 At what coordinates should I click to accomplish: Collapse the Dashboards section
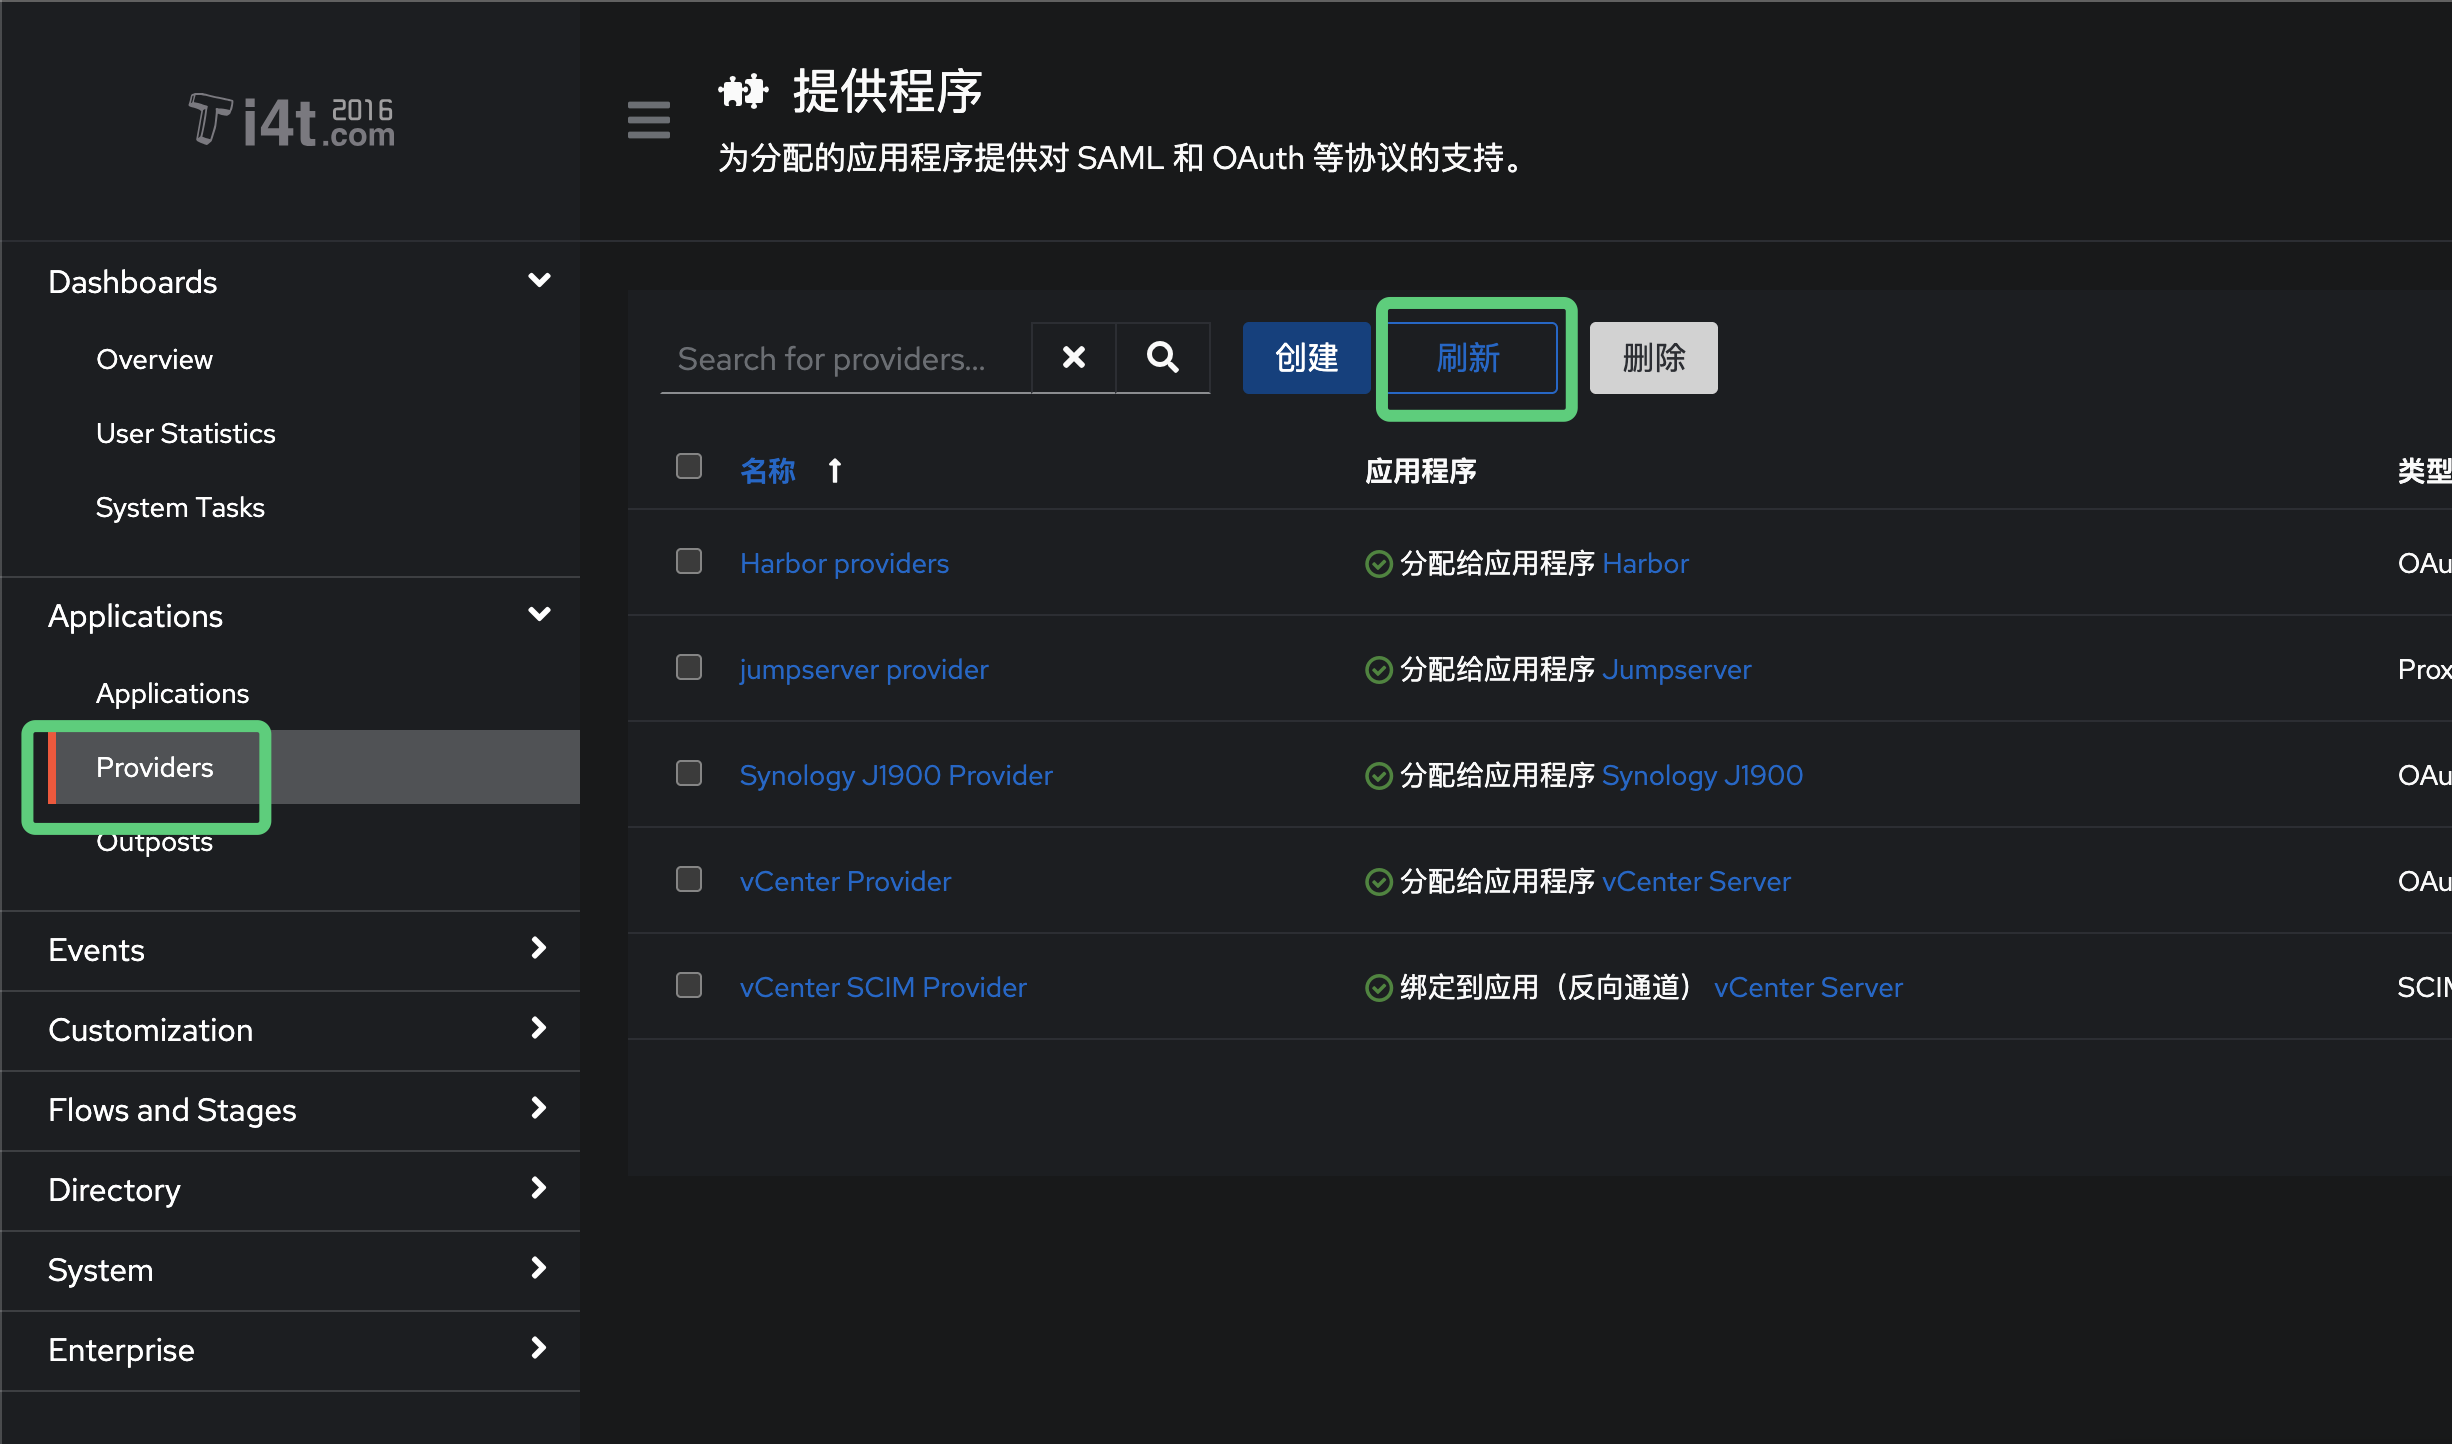click(539, 281)
